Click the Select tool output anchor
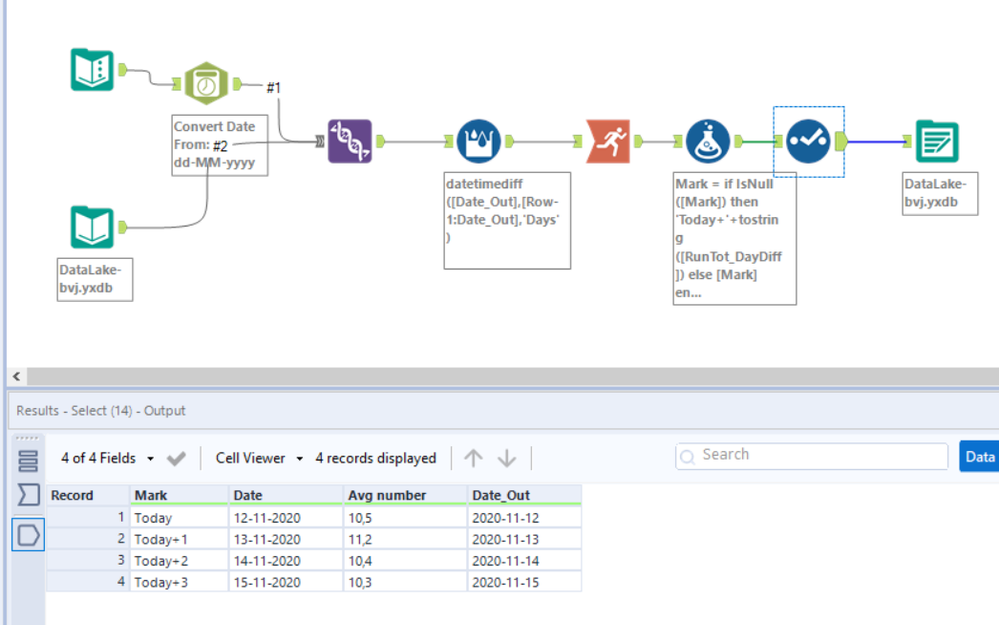The image size is (999, 625). point(841,141)
